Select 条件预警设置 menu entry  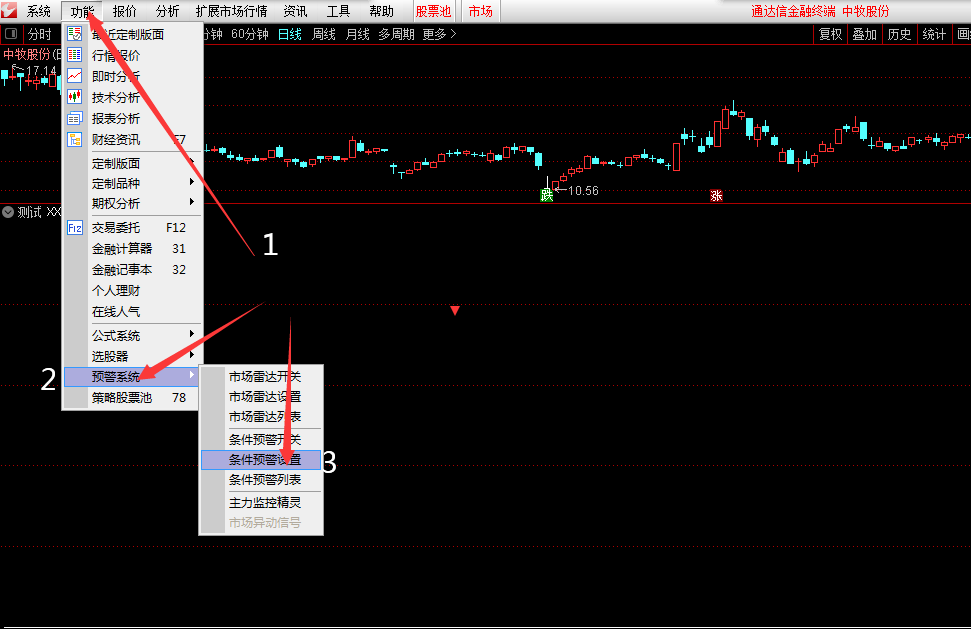[264, 460]
